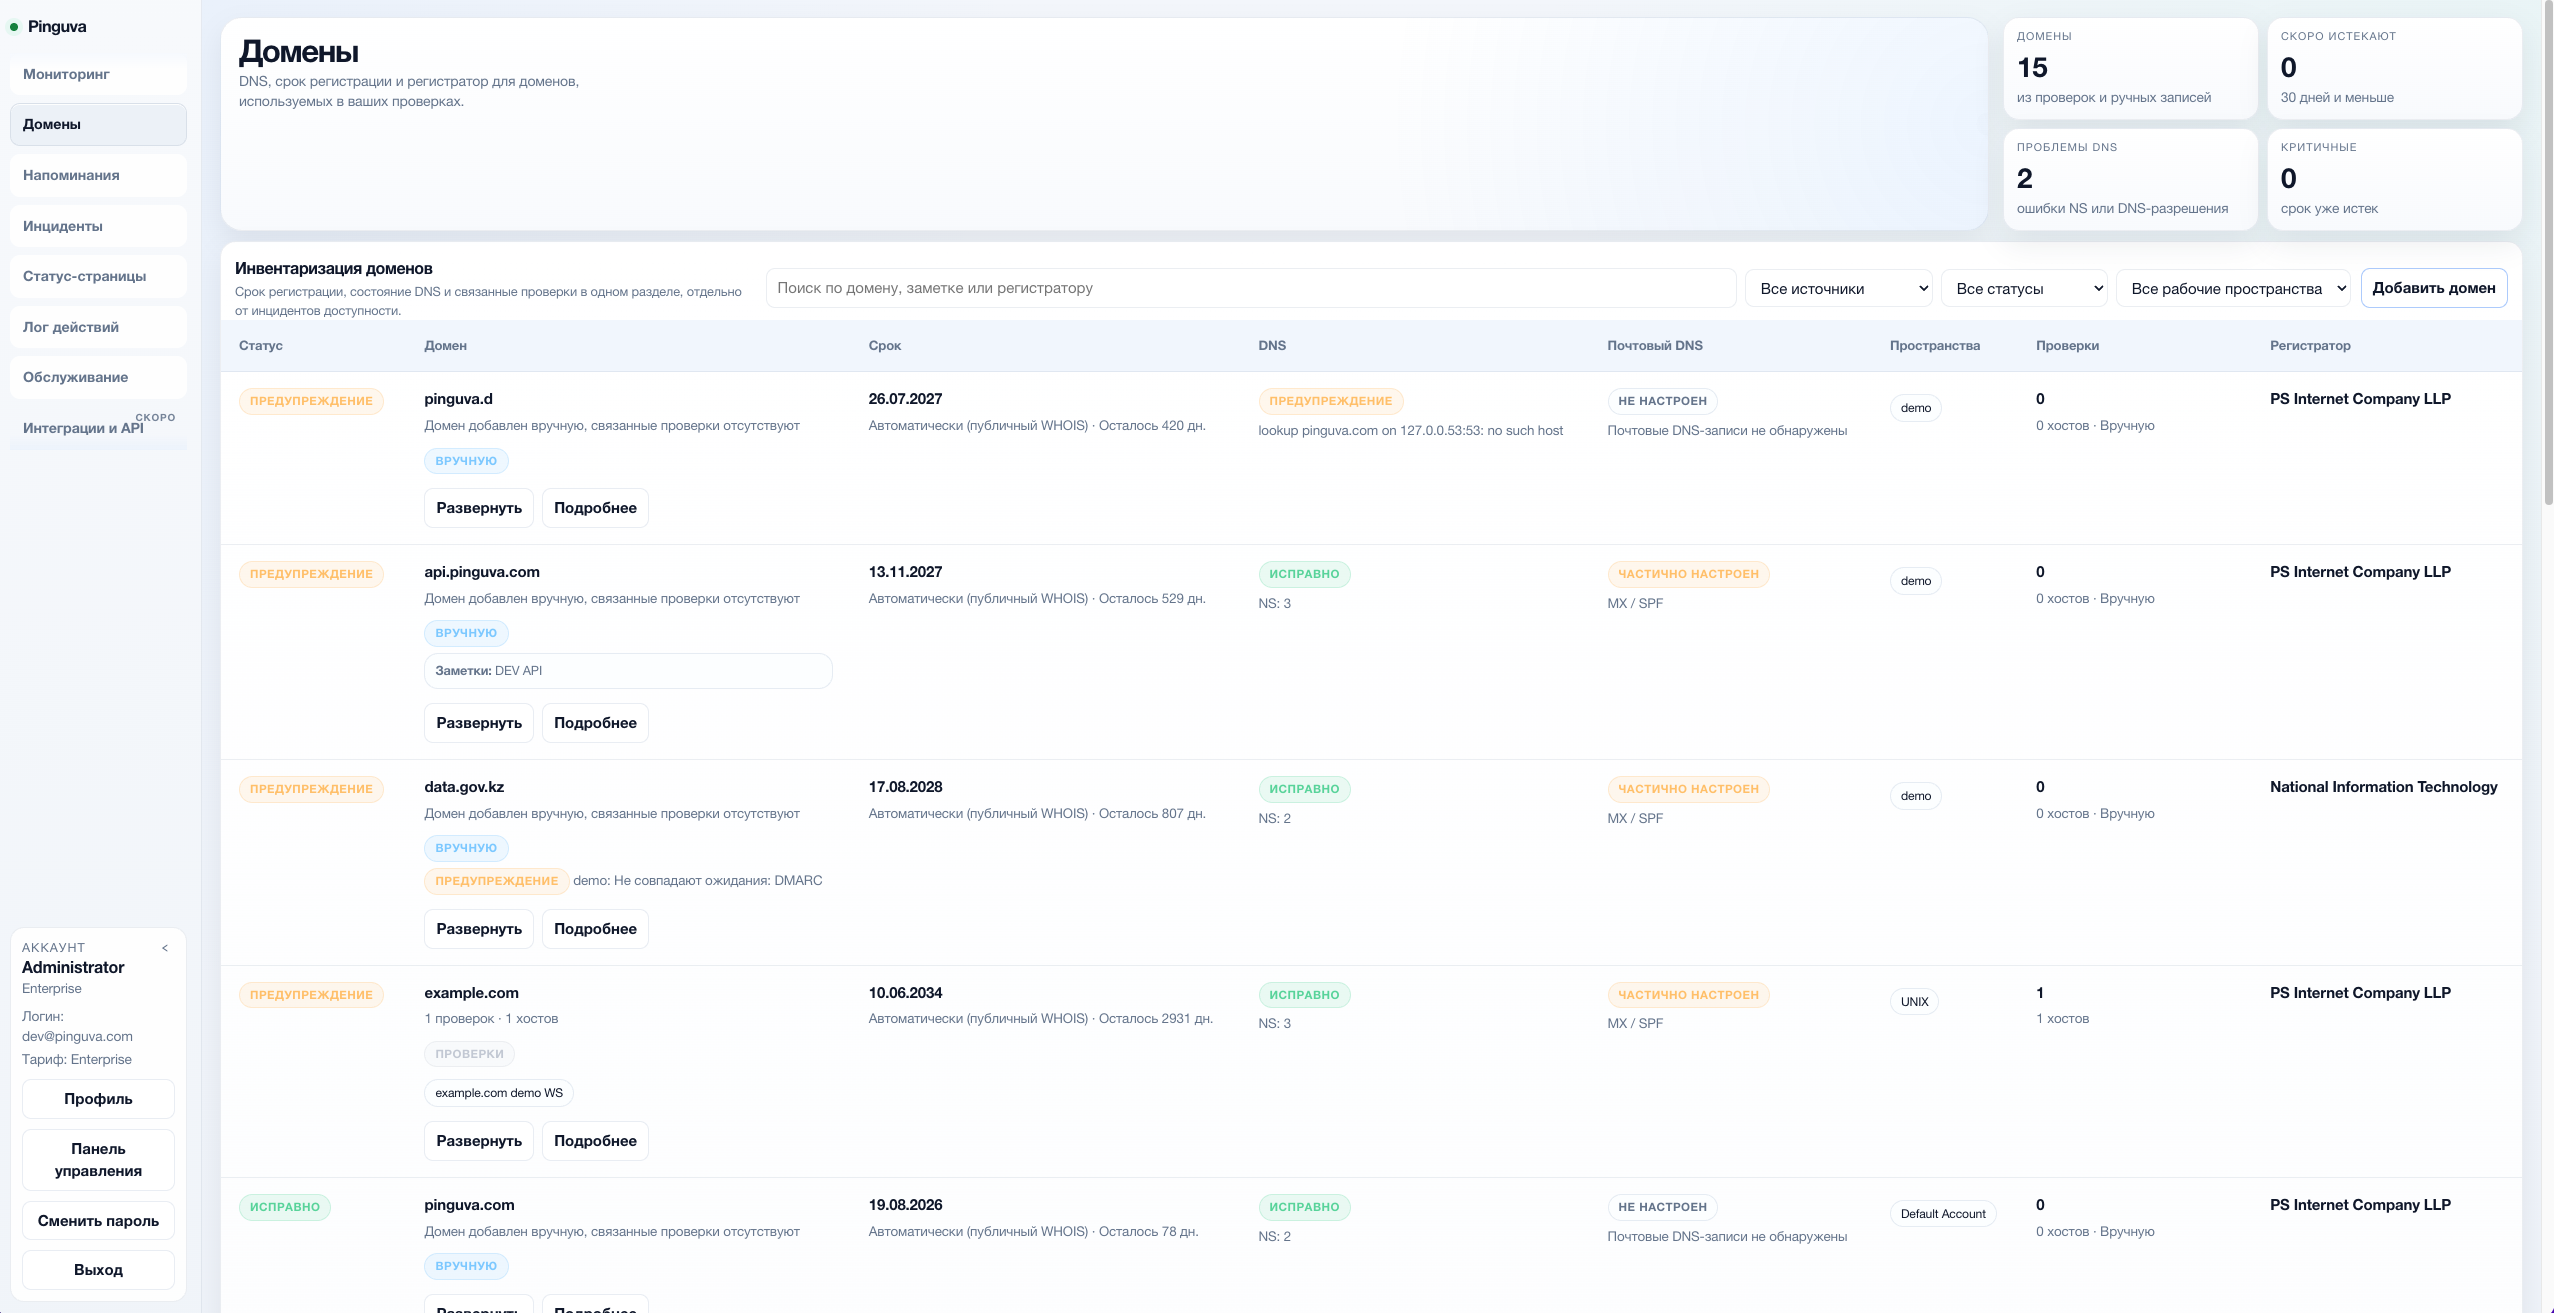Collapse the account panel chevron

pos(165,948)
